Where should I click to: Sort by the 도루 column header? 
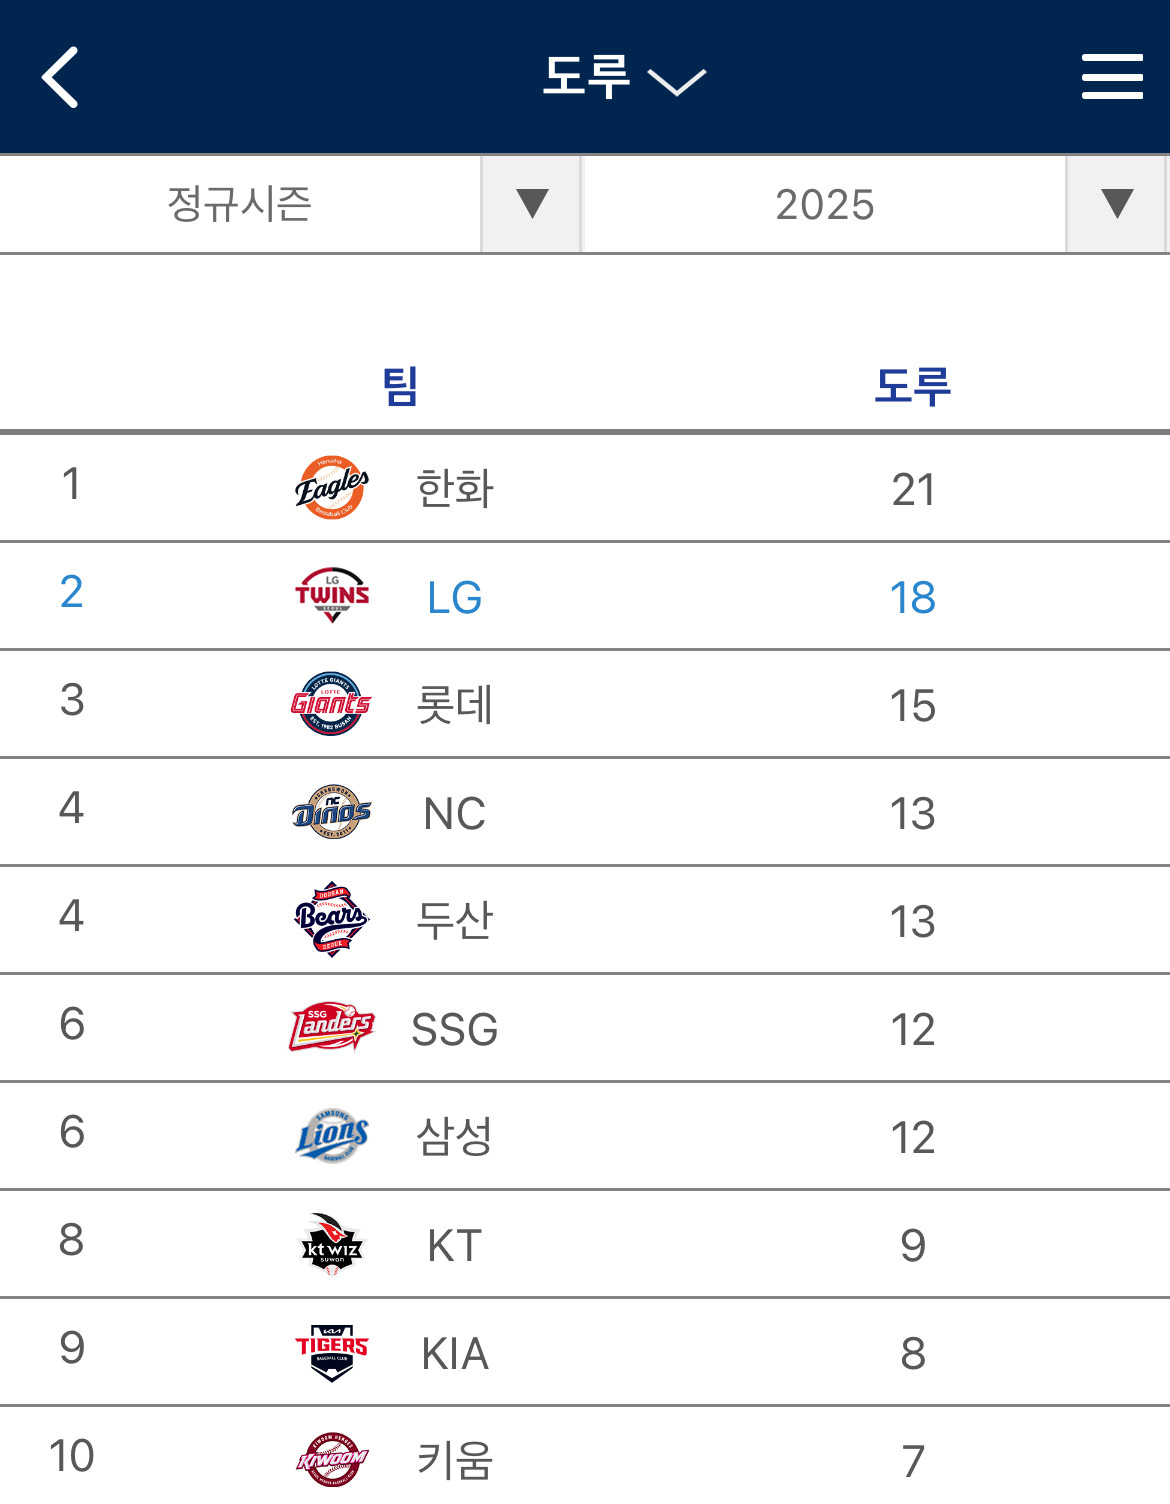(x=912, y=386)
